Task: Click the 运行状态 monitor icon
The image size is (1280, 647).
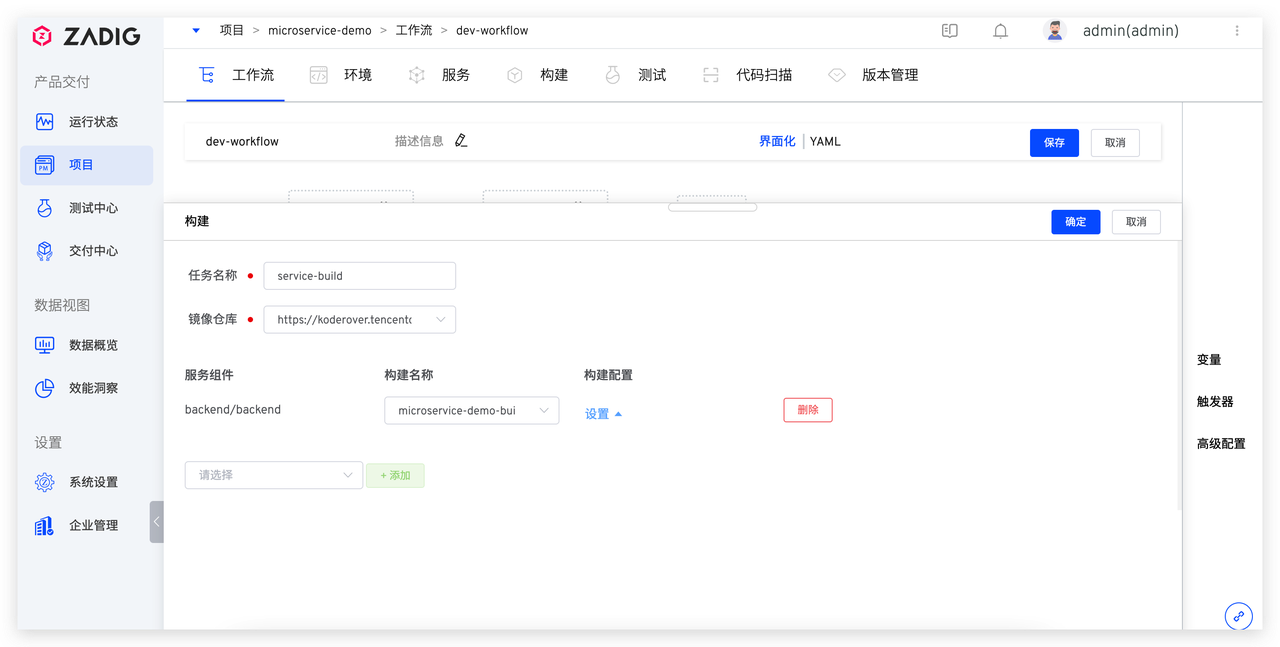Action: [44, 122]
